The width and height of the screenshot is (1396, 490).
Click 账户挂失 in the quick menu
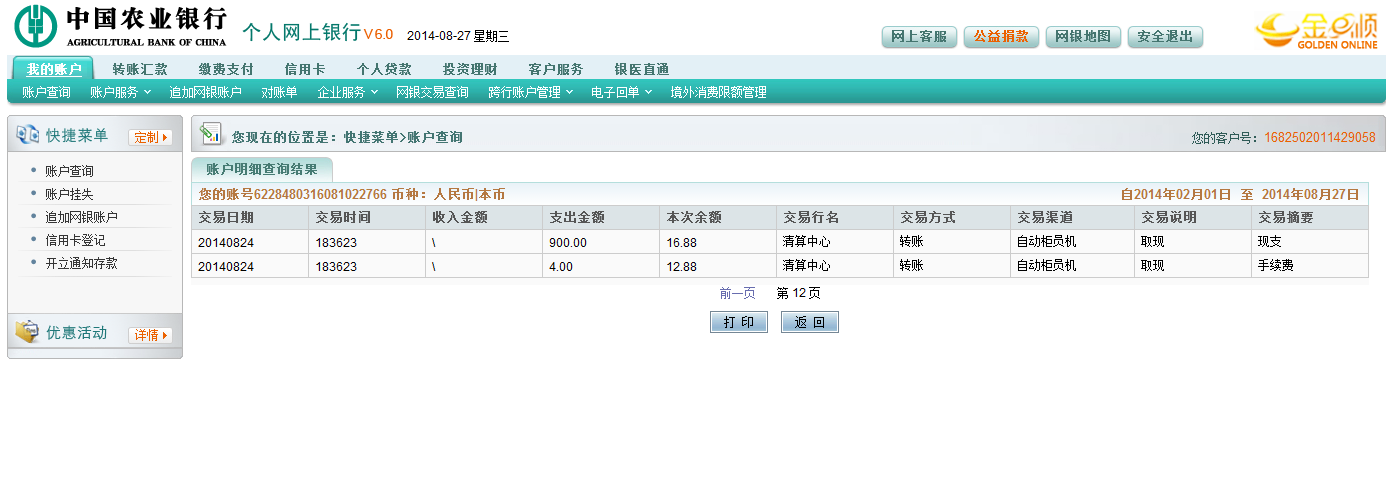tap(69, 194)
